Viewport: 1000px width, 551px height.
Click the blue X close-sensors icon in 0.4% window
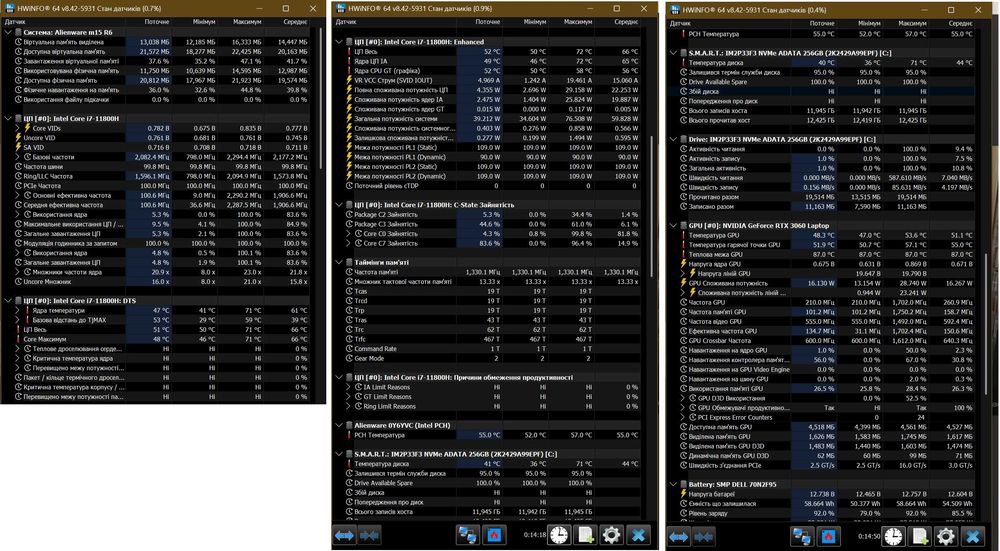point(972,537)
